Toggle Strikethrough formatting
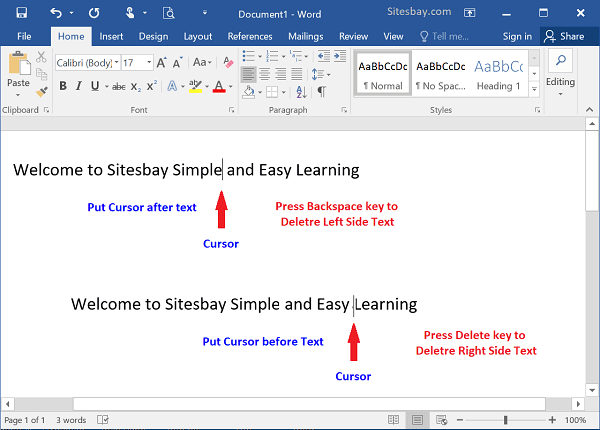This screenshot has width=600, height=430. [119, 87]
